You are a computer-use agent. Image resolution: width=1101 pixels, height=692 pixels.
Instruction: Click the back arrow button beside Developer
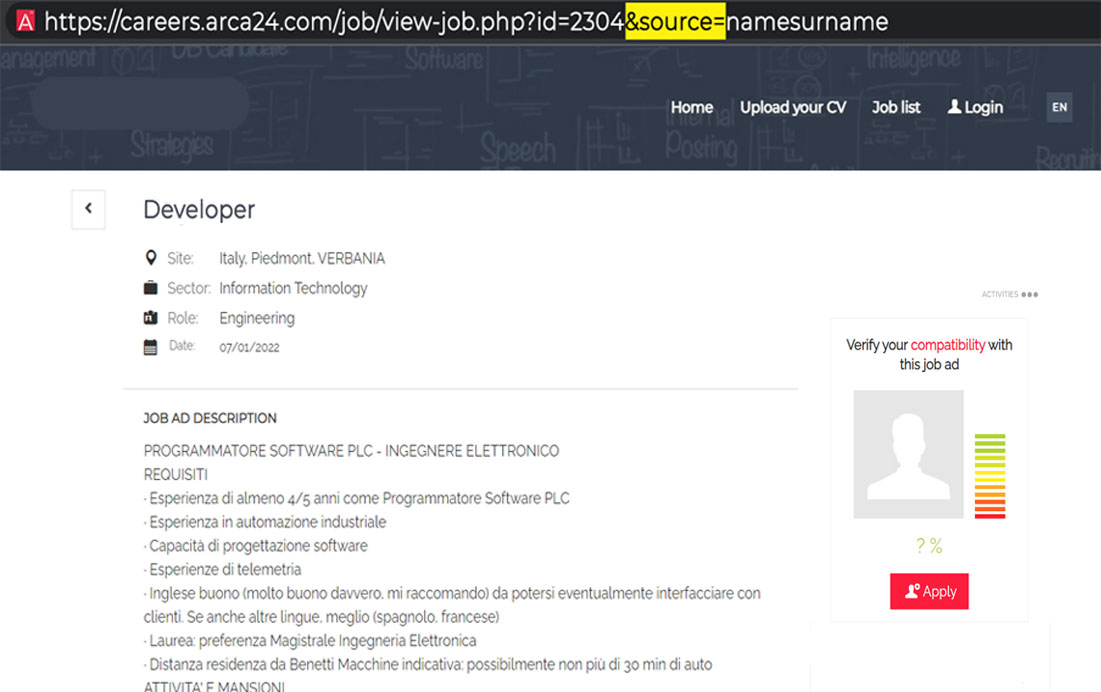pyautogui.click(x=88, y=209)
